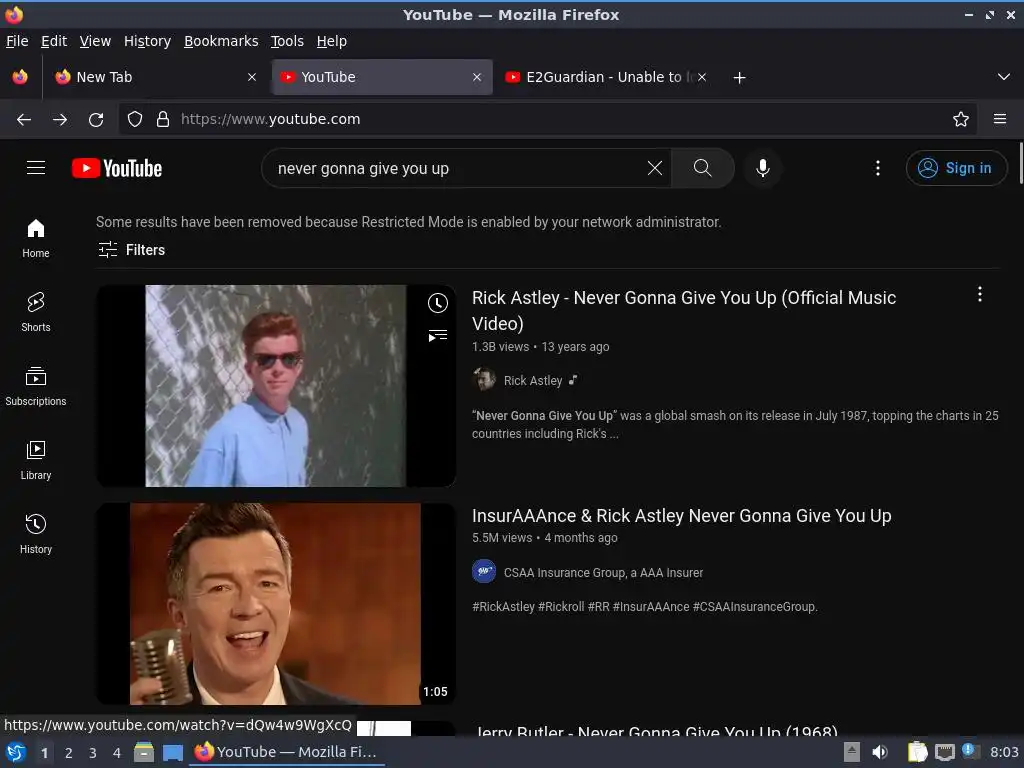Screen dimensions: 1024x768
Task: Open the Tools menu
Action: coord(287,41)
